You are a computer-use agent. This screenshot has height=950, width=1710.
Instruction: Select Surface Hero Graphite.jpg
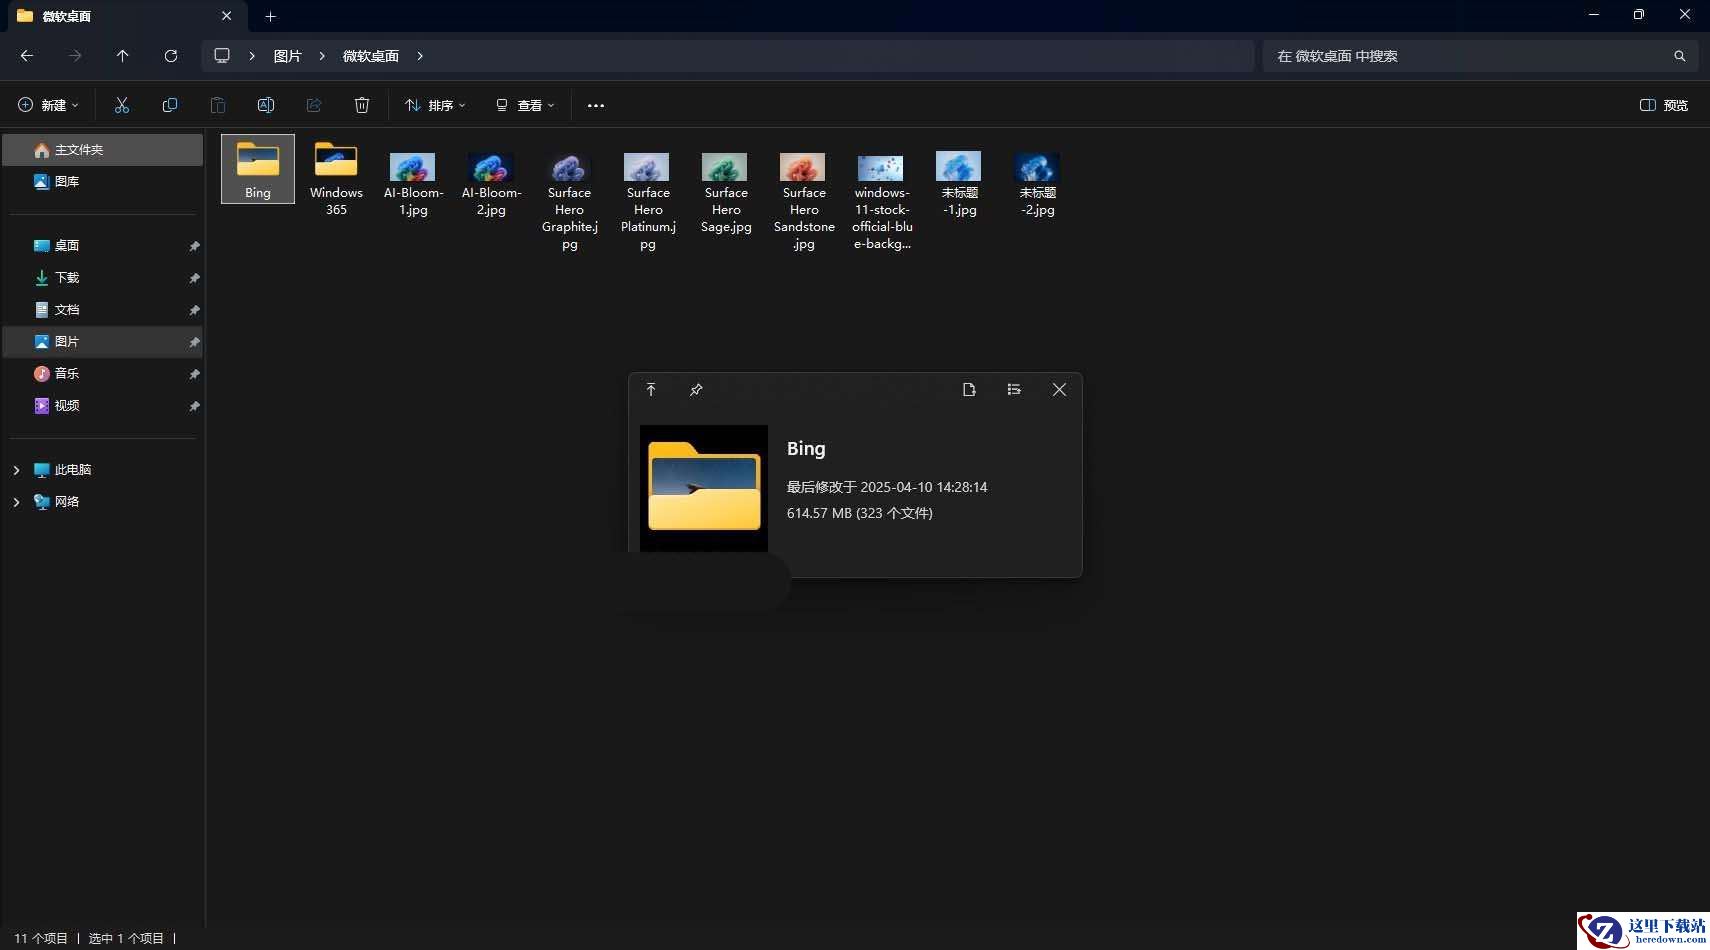(x=570, y=202)
